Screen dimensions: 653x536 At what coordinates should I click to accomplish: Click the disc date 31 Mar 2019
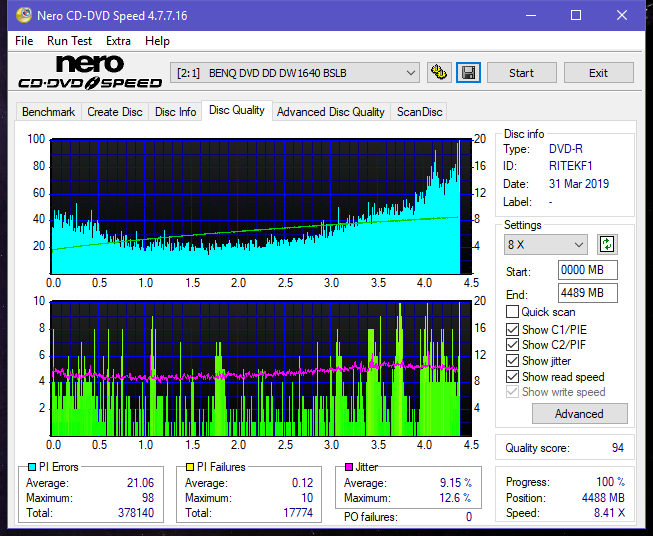(x=578, y=184)
